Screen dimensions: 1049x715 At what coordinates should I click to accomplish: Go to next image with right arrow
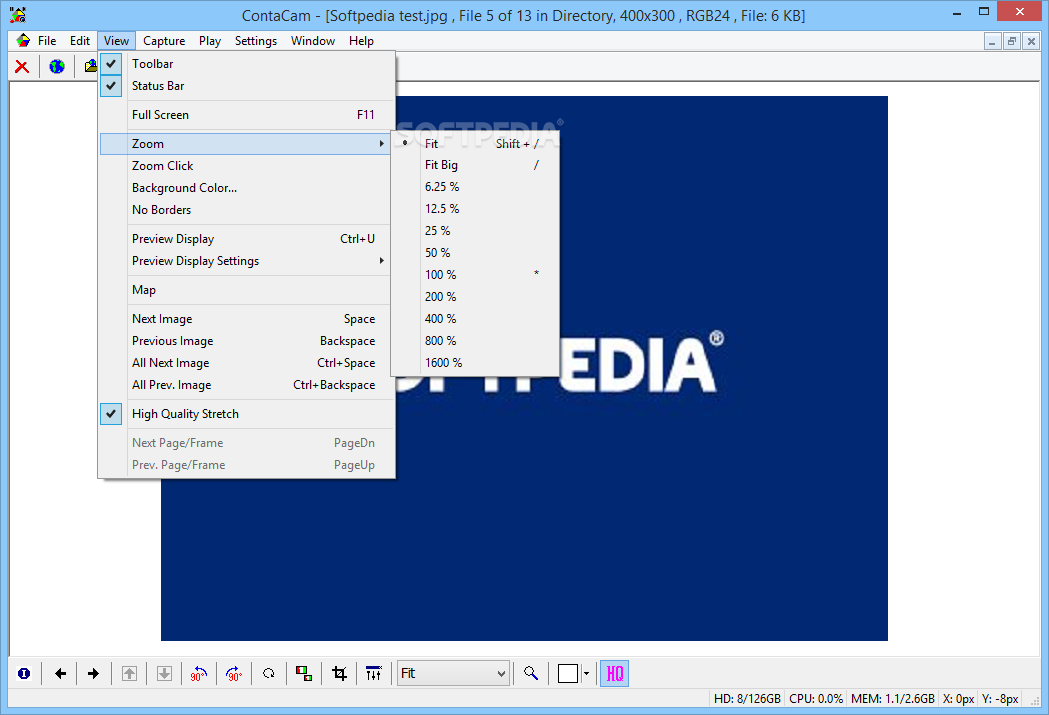(x=94, y=674)
